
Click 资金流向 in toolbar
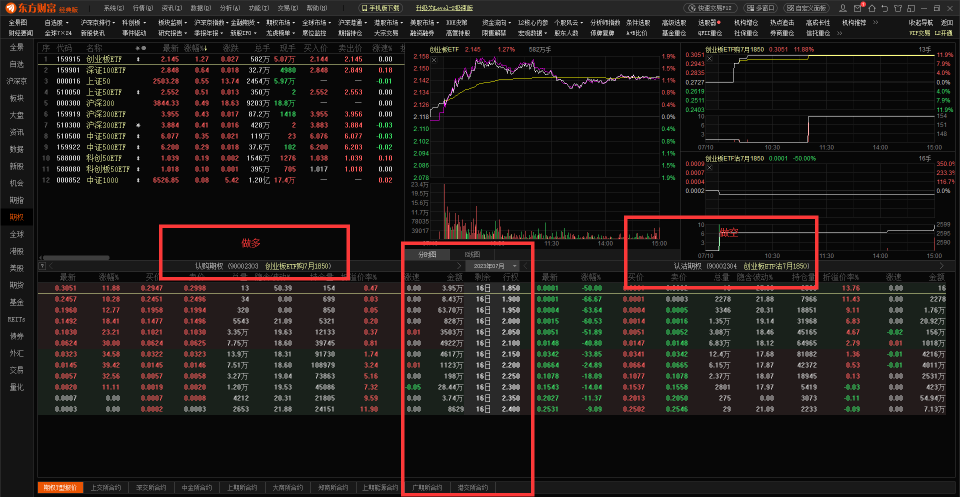[x=493, y=22]
